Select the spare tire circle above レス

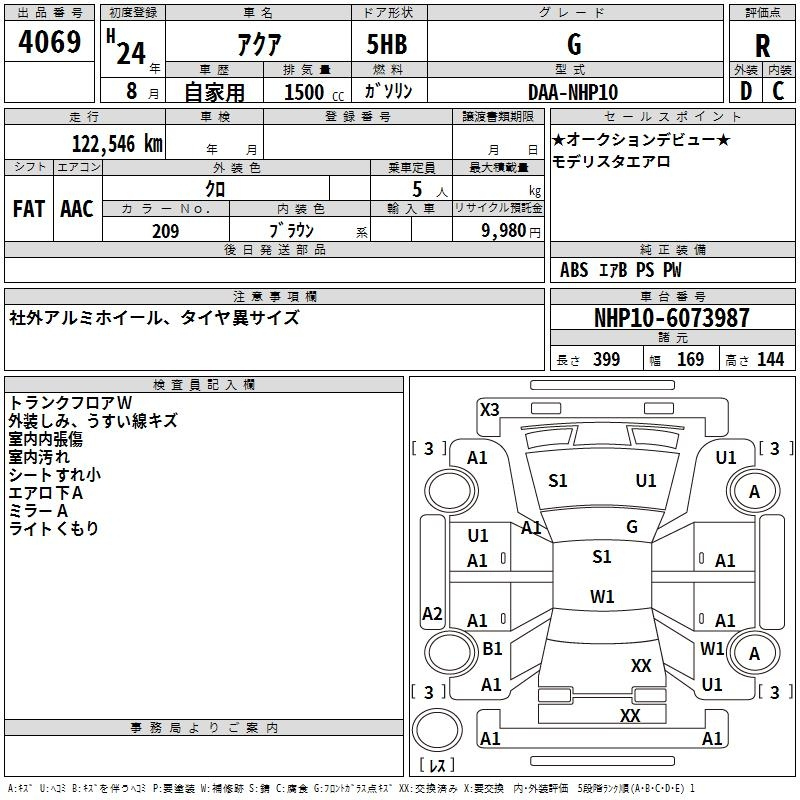(x=437, y=730)
